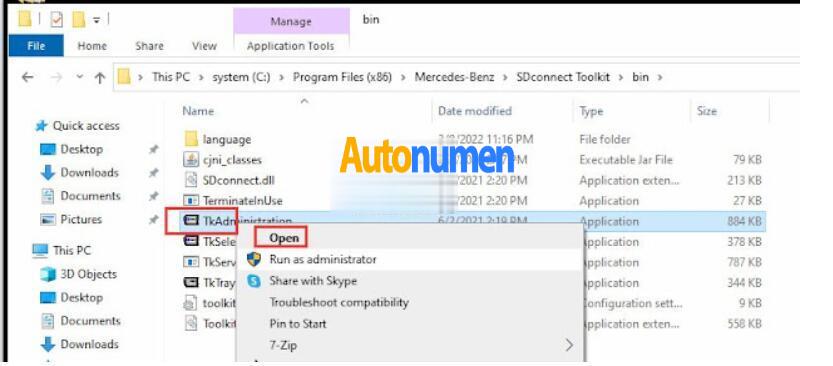
Task: Click the 3D Objects cube icon
Action: [x=48, y=274]
